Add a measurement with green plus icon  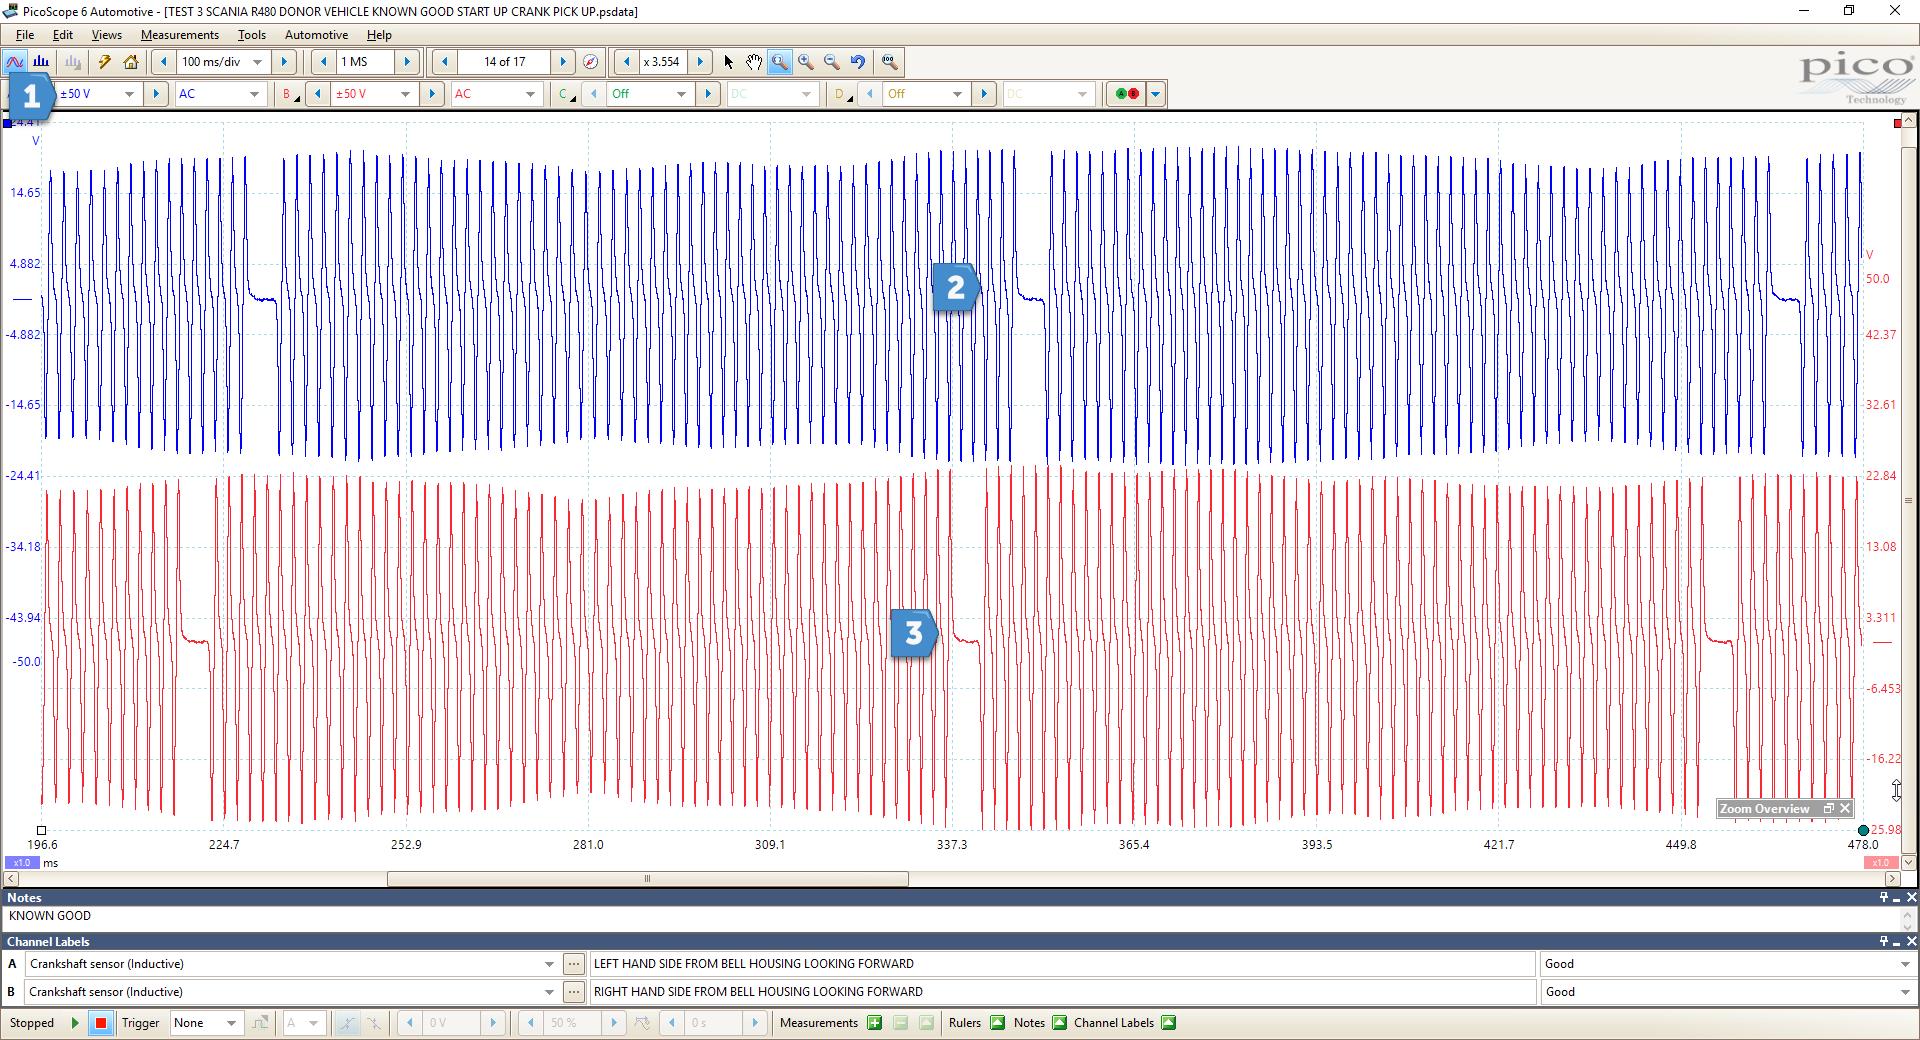875,1023
